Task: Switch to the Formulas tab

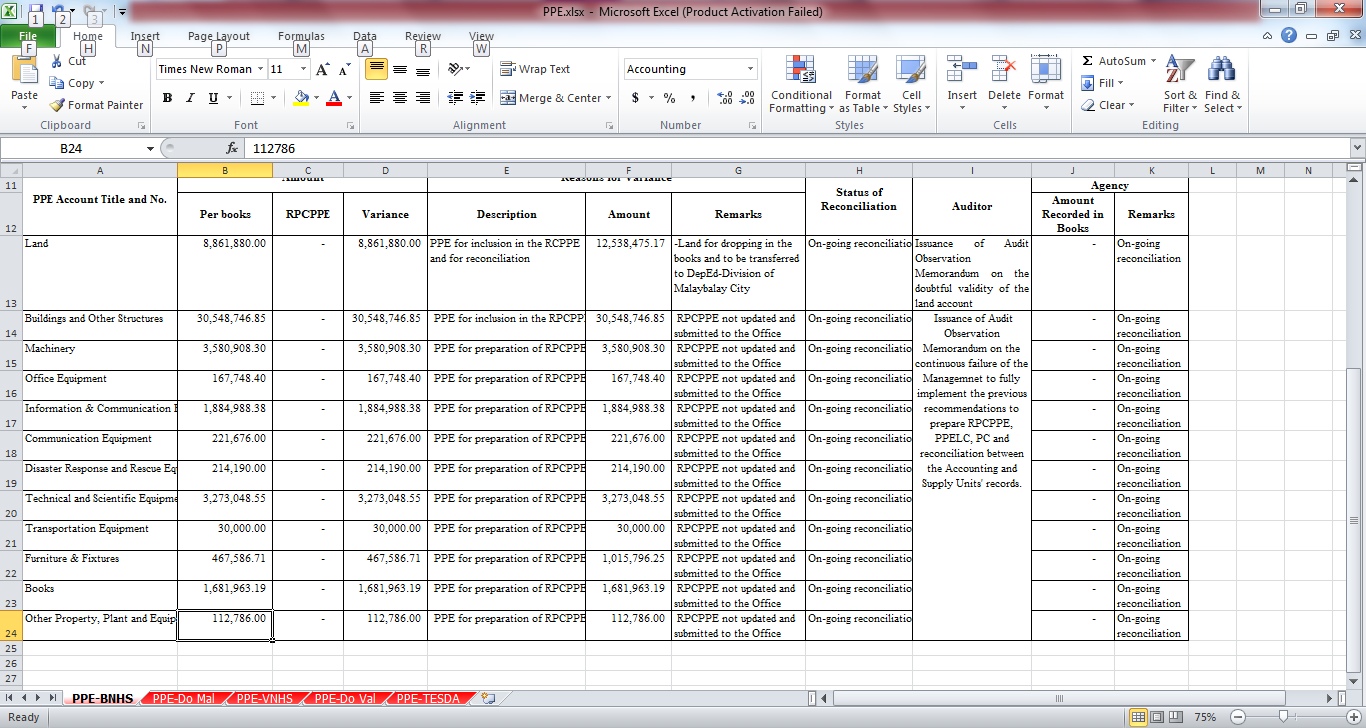Action: (x=301, y=36)
